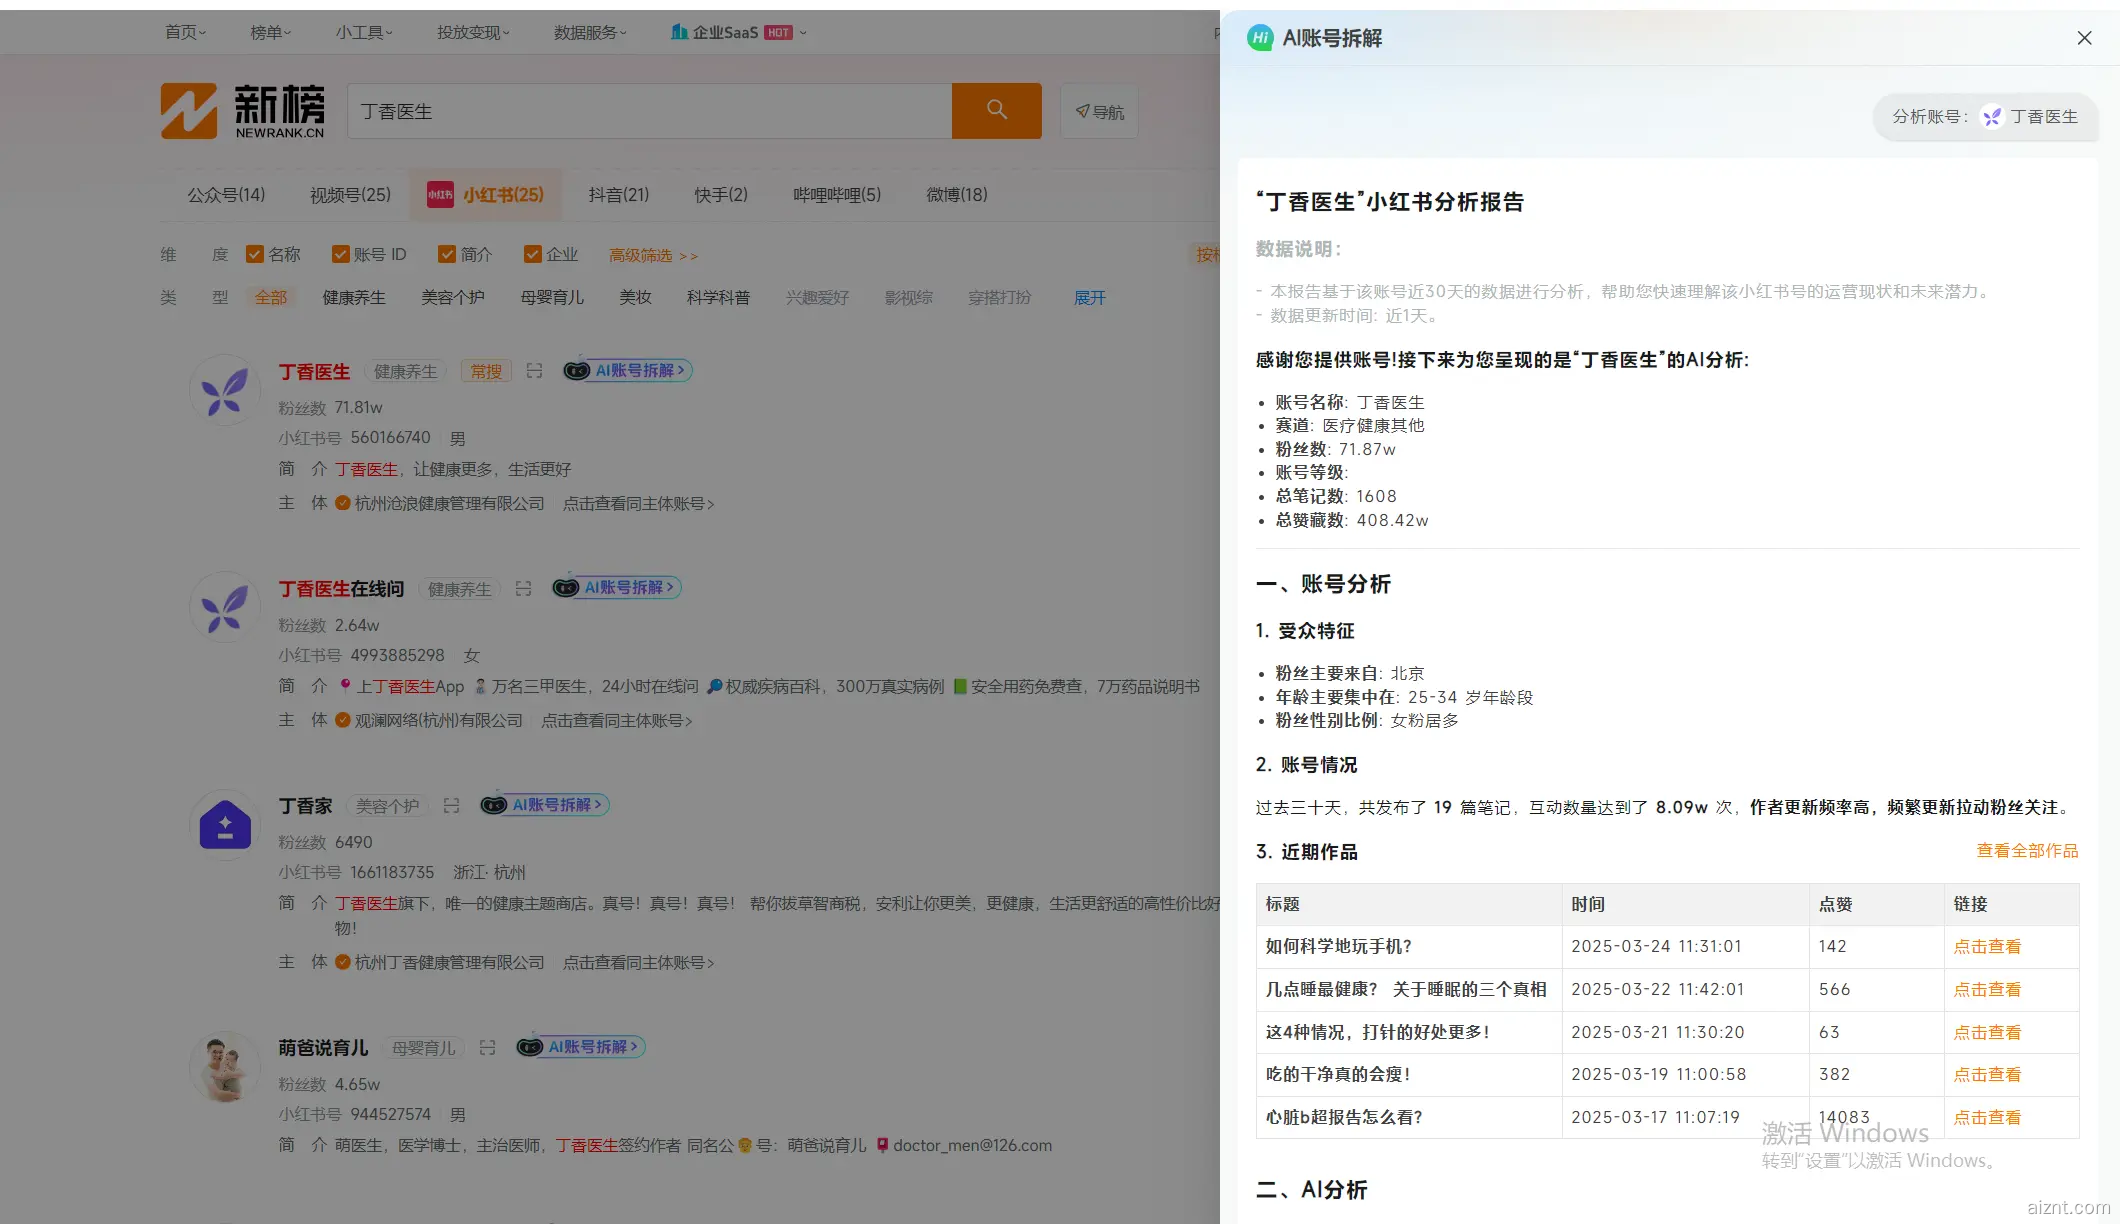Click the 导航 navigation icon button

pyautogui.click(x=1099, y=112)
